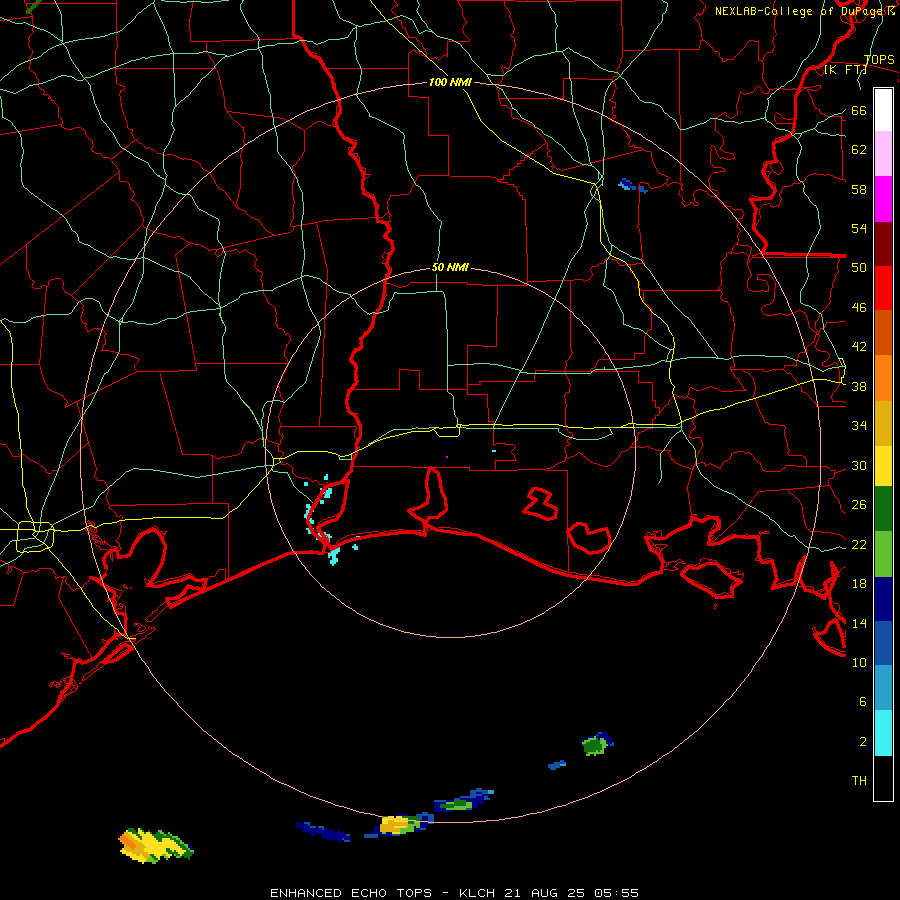
Task: Click the "TH" legend label
Action: click(x=859, y=781)
